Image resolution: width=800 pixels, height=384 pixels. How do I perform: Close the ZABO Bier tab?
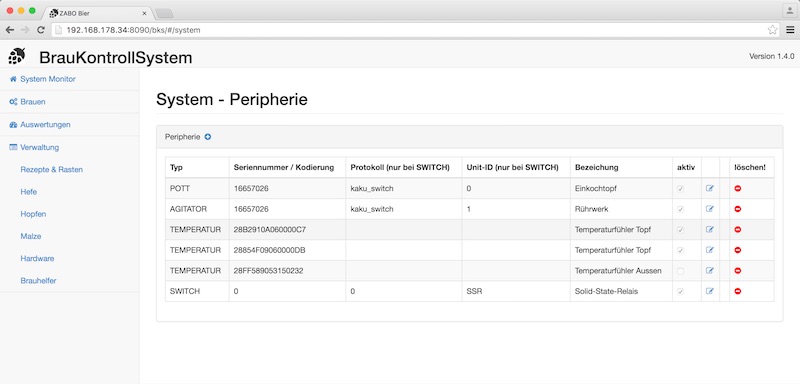click(145, 13)
